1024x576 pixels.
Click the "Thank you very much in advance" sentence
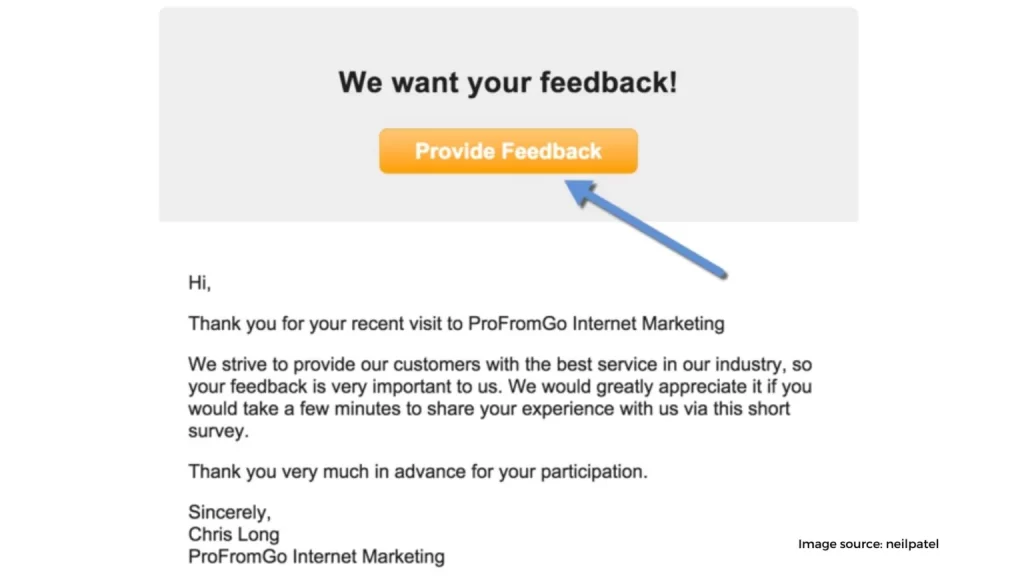point(417,471)
